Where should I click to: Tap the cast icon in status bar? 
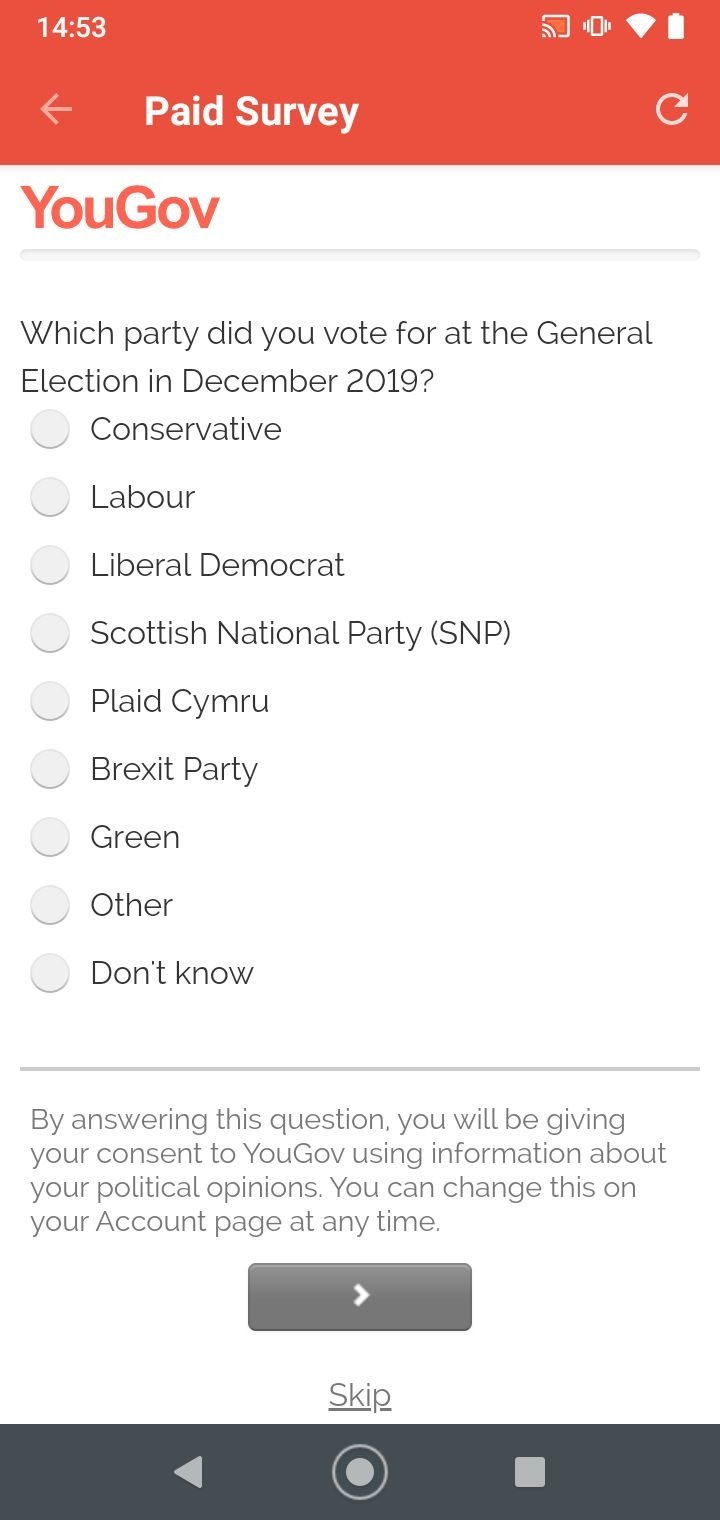[555, 27]
